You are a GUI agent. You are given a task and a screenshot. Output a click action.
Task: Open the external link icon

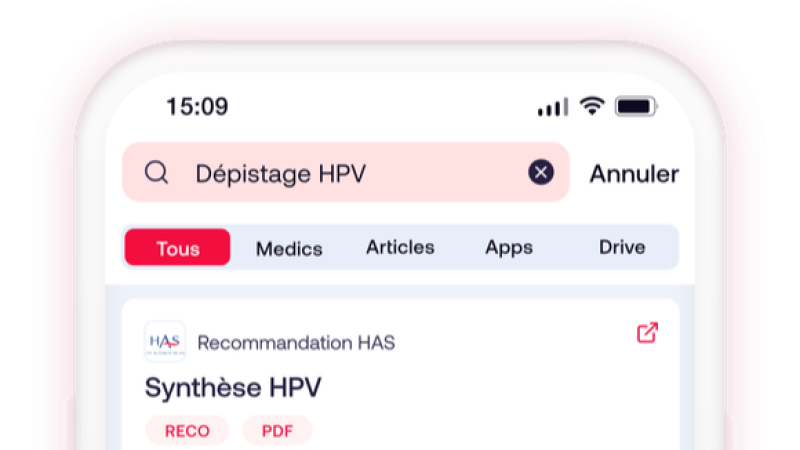point(647,333)
